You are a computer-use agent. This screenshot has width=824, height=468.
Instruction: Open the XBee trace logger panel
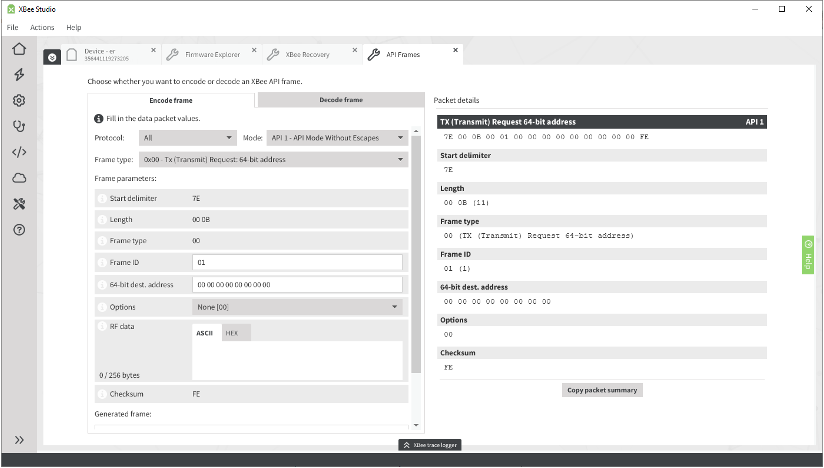coord(430,445)
